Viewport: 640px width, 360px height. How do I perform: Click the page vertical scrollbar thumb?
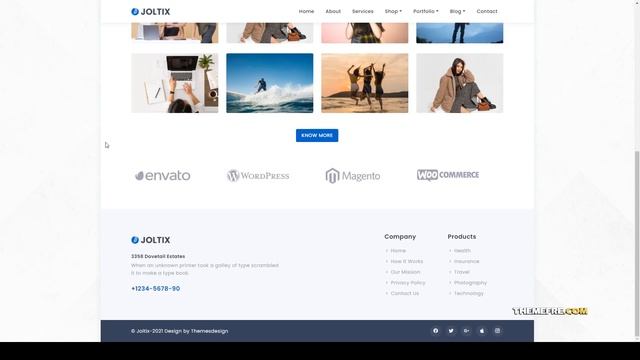(x=637, y=244)
